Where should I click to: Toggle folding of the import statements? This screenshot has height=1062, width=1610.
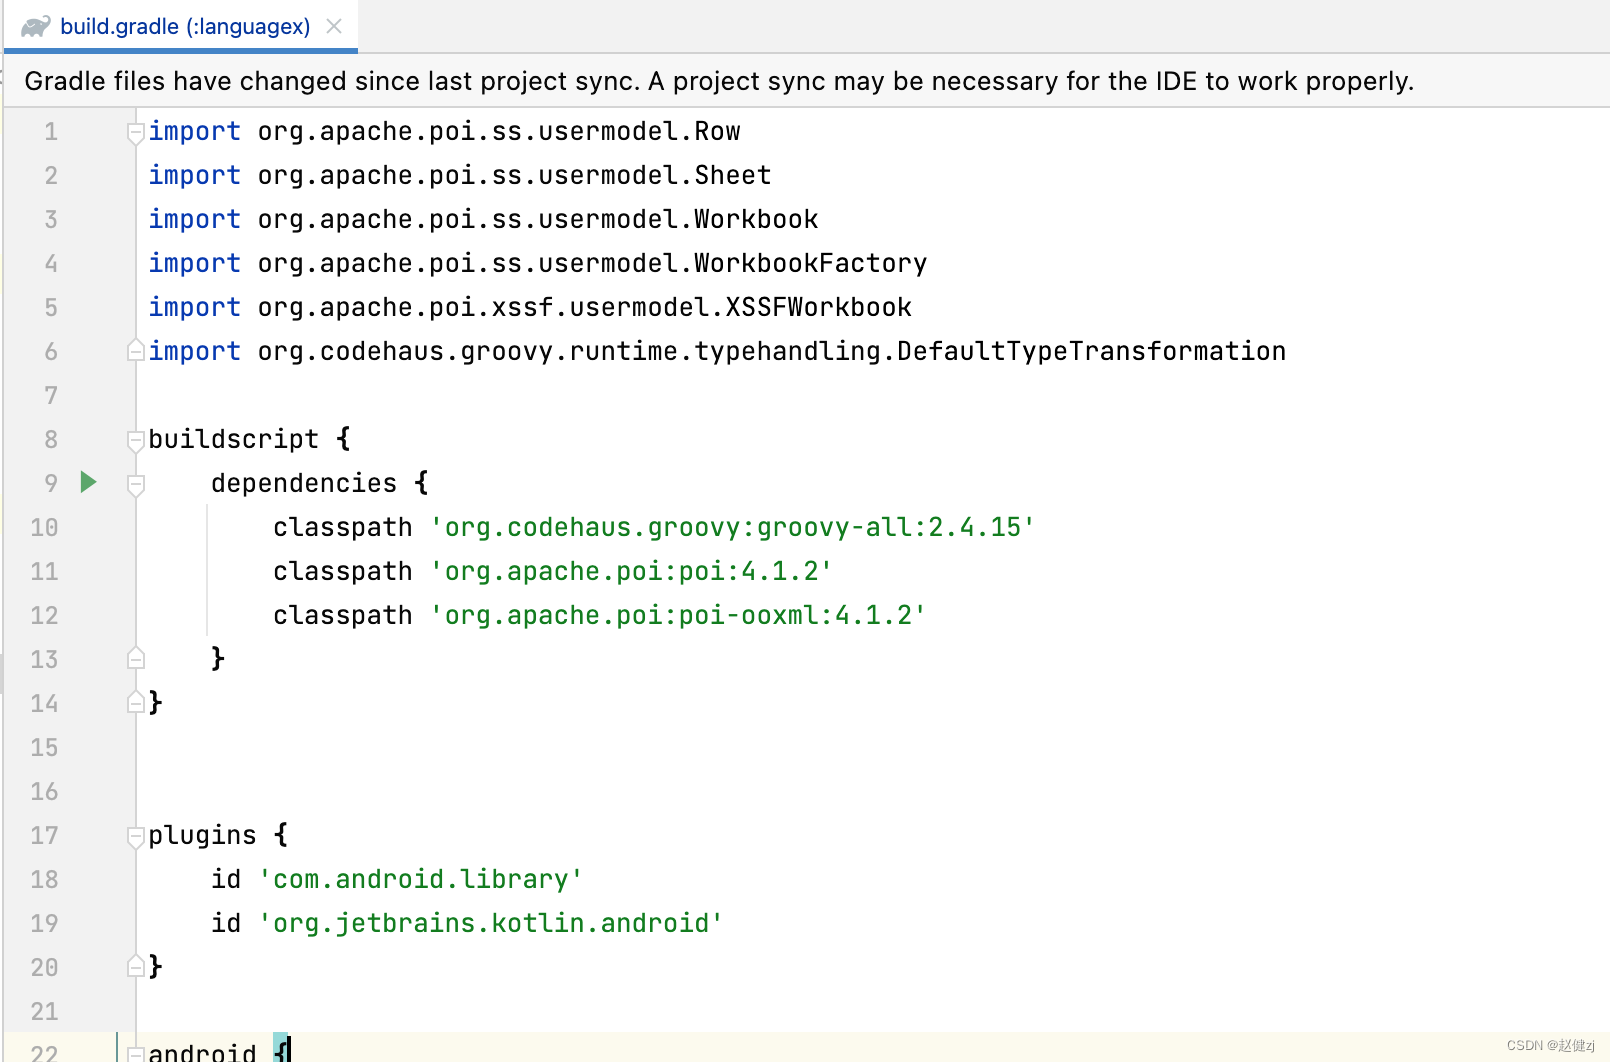click(136, 131)
